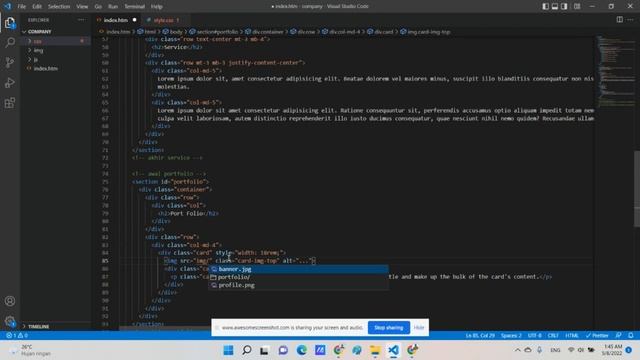The width and height of the screenshot is (640, 360).
Task: Expand the img folder in explorer
Action: coord(38,50)
